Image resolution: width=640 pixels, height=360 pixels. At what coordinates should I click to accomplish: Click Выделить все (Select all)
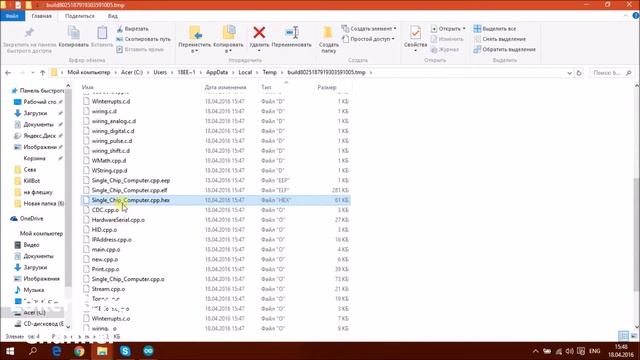coord(495,29)
